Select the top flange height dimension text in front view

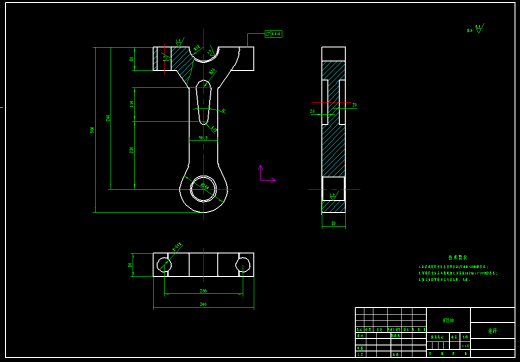click(132, 59)
